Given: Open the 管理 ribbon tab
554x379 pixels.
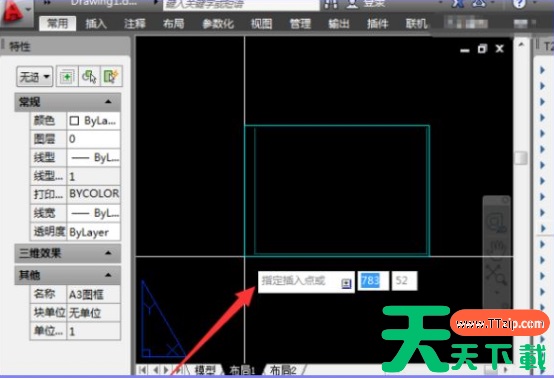Looking at the screenshot, I should [300, 24].
